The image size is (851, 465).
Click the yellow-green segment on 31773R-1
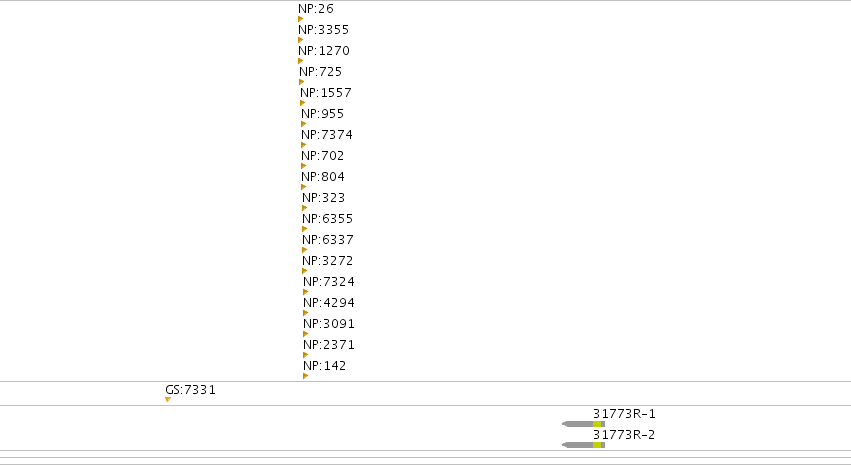tap(597, 424)
